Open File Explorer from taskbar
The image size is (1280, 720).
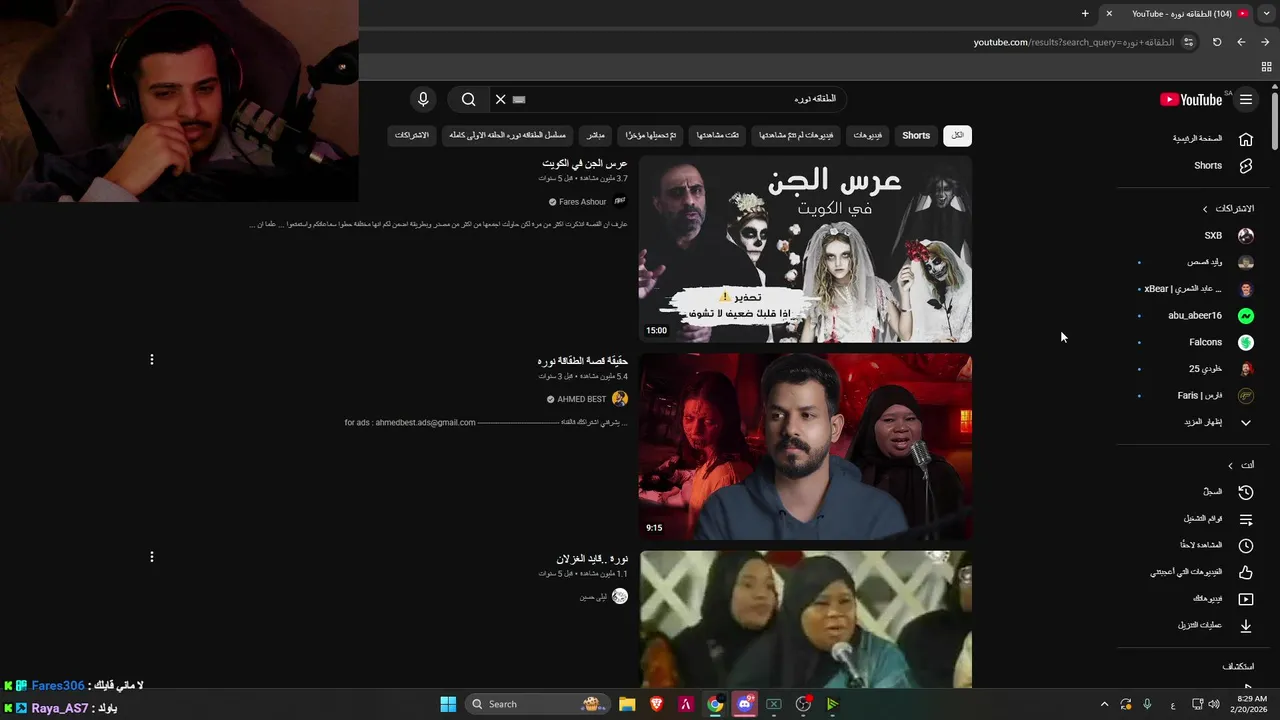click(627, 704)
